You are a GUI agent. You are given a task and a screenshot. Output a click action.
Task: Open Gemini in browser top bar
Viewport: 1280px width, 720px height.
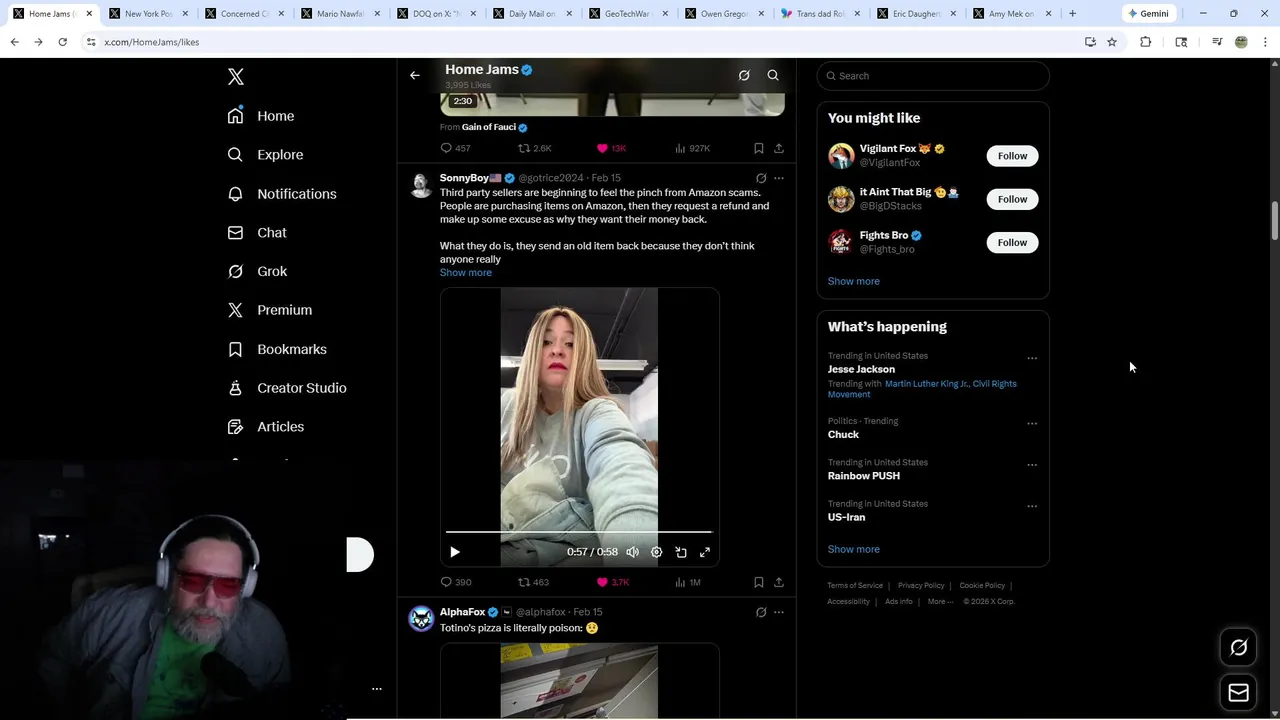point(1148,14)
